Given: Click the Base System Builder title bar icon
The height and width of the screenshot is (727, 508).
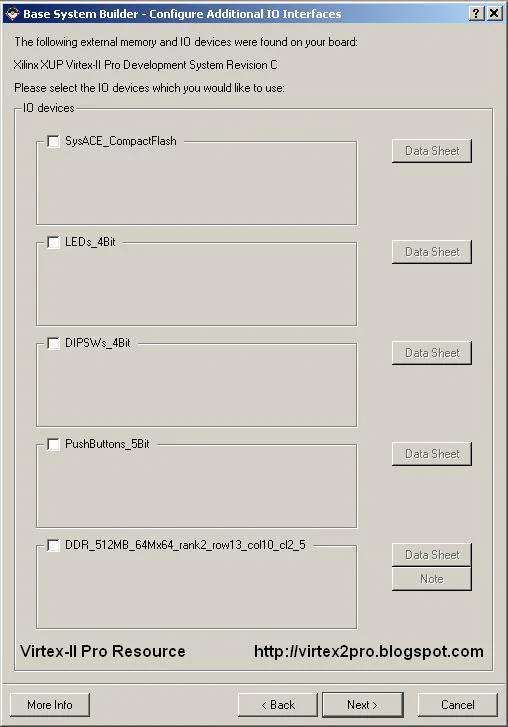Looking at the screenshot, I should (x=12, y=13).
